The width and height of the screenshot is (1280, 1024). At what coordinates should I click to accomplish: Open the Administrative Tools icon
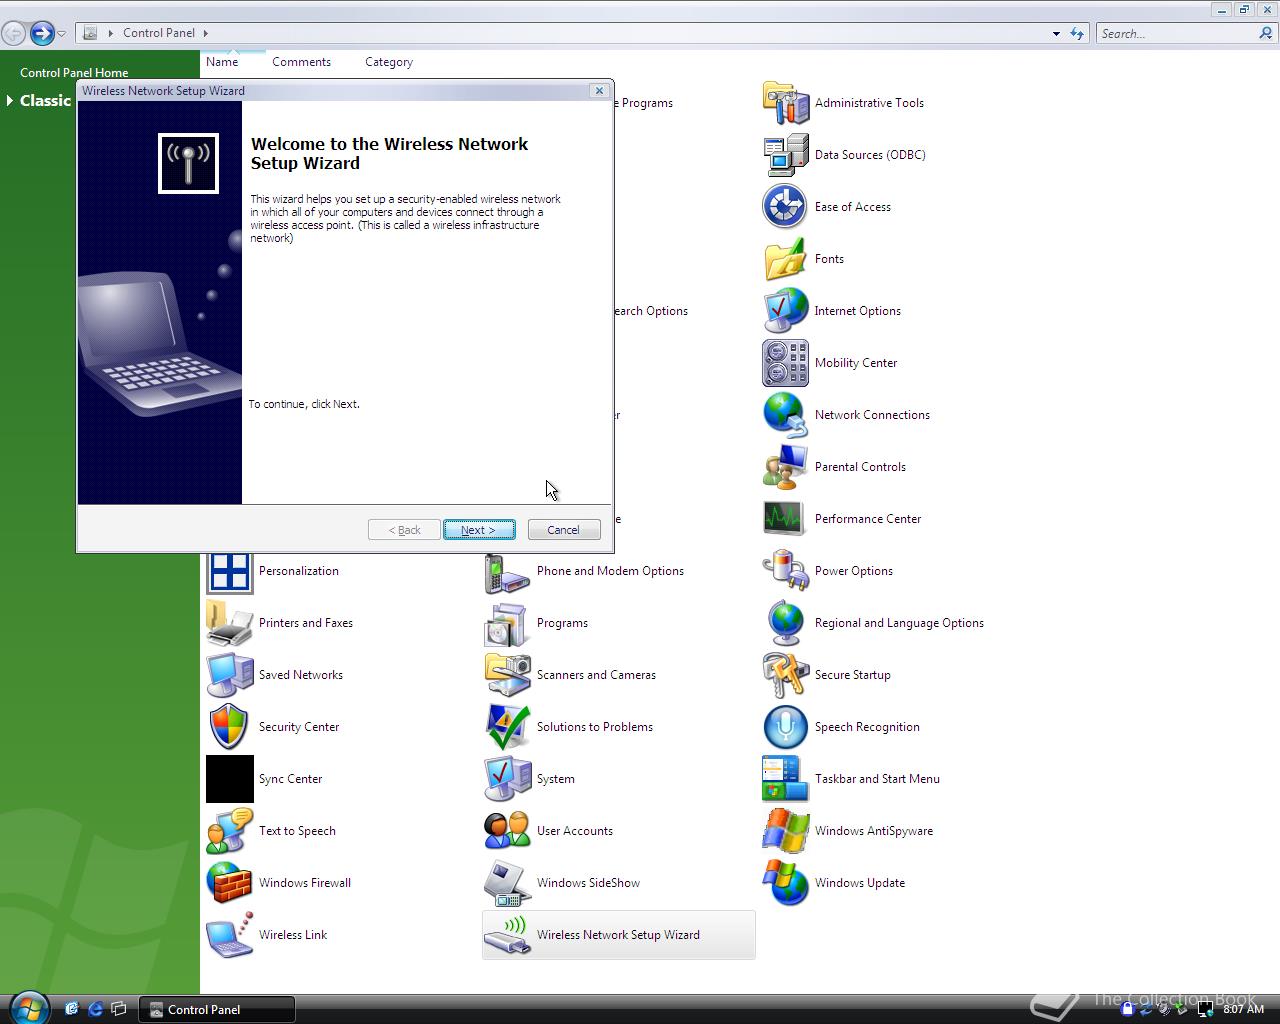[x=785, y=103]
